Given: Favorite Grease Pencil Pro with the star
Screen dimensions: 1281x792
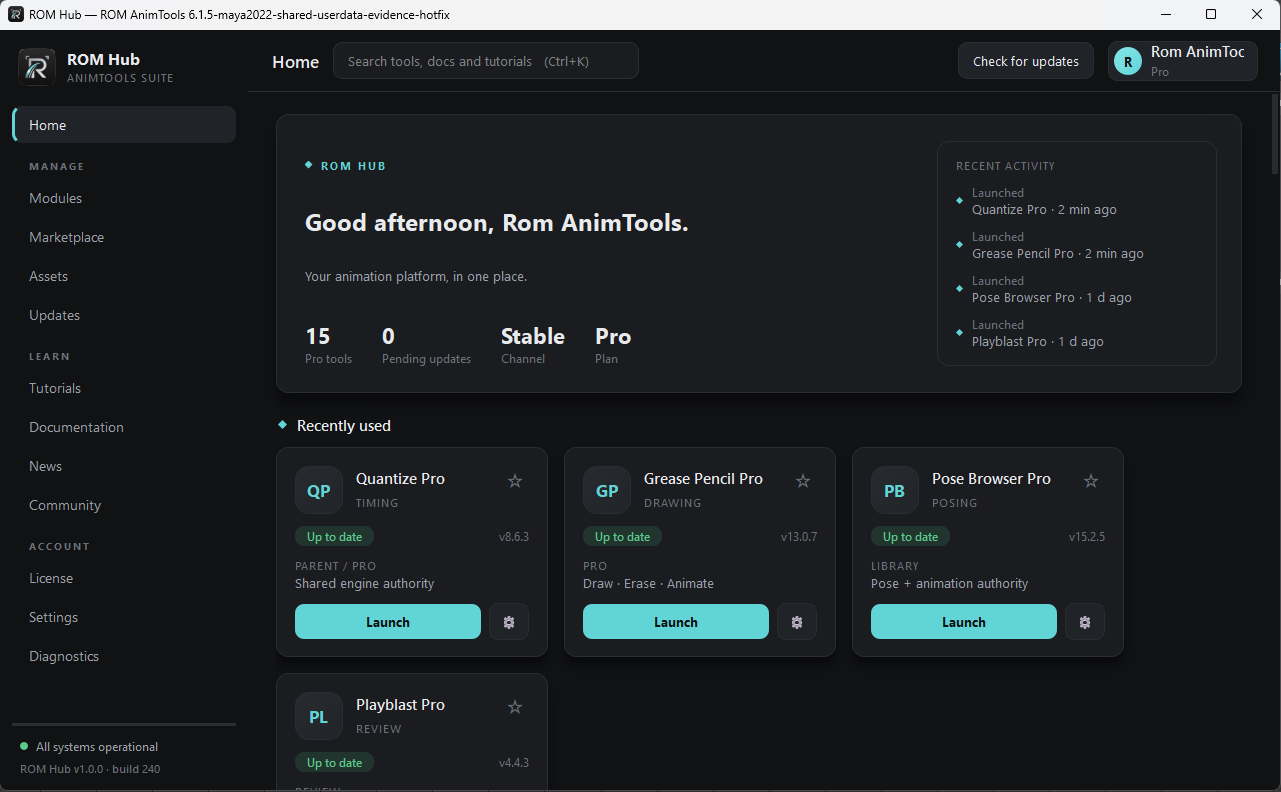Looking at the screenshot, I should (803, 481).
